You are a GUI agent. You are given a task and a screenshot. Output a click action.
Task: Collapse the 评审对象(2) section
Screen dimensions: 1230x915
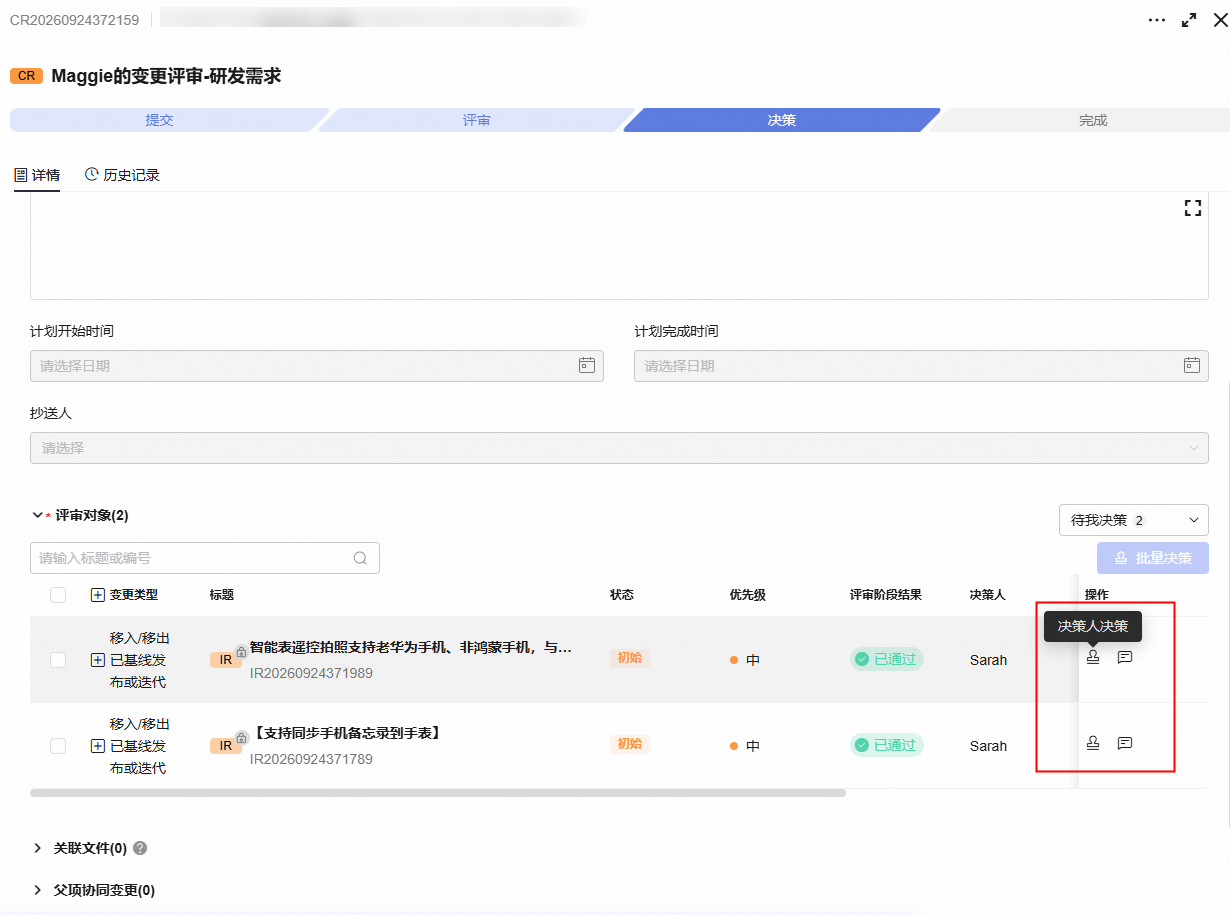(38, 515)
